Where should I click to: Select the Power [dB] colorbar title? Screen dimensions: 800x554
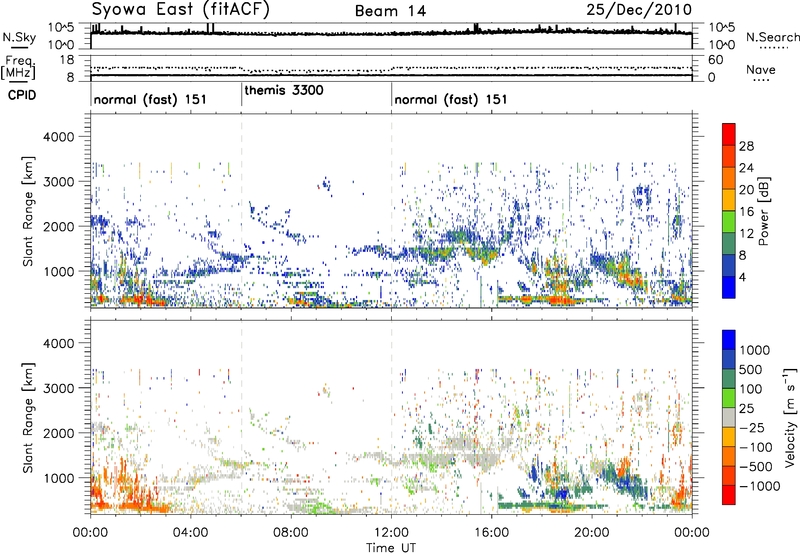[764, 211]
